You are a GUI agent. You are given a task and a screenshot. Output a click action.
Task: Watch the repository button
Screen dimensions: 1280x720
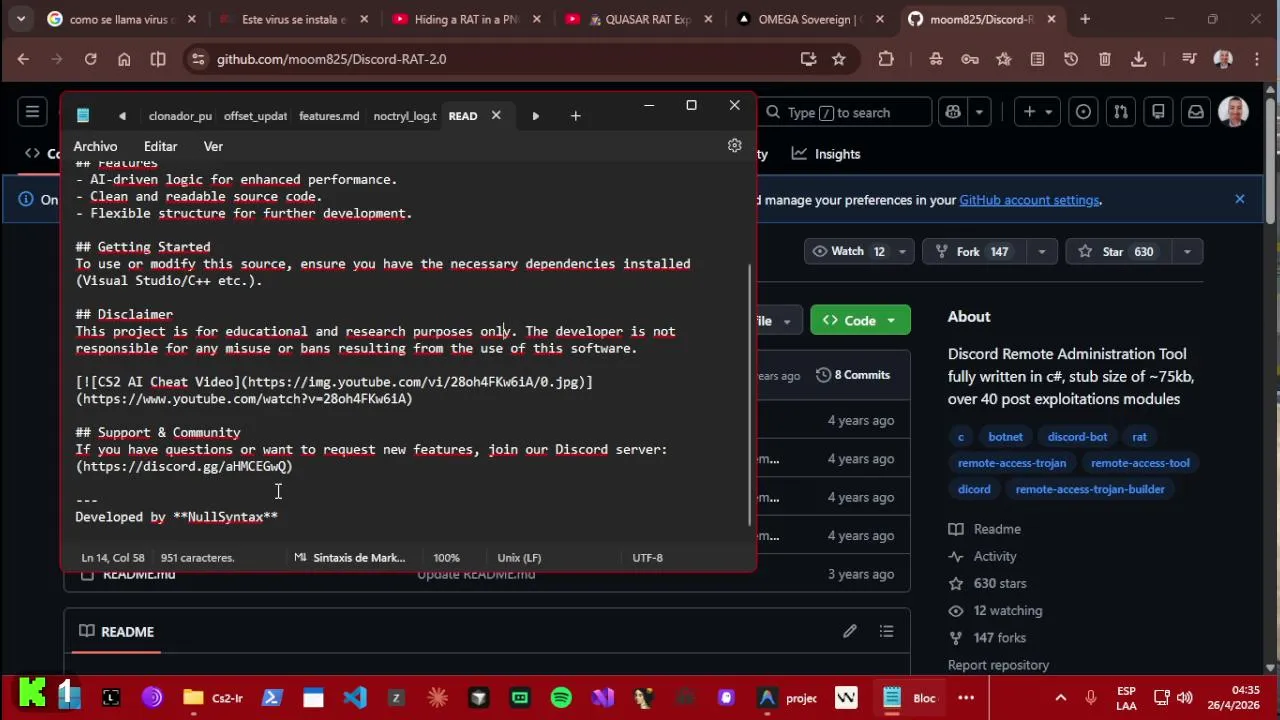tap(852, 252)
